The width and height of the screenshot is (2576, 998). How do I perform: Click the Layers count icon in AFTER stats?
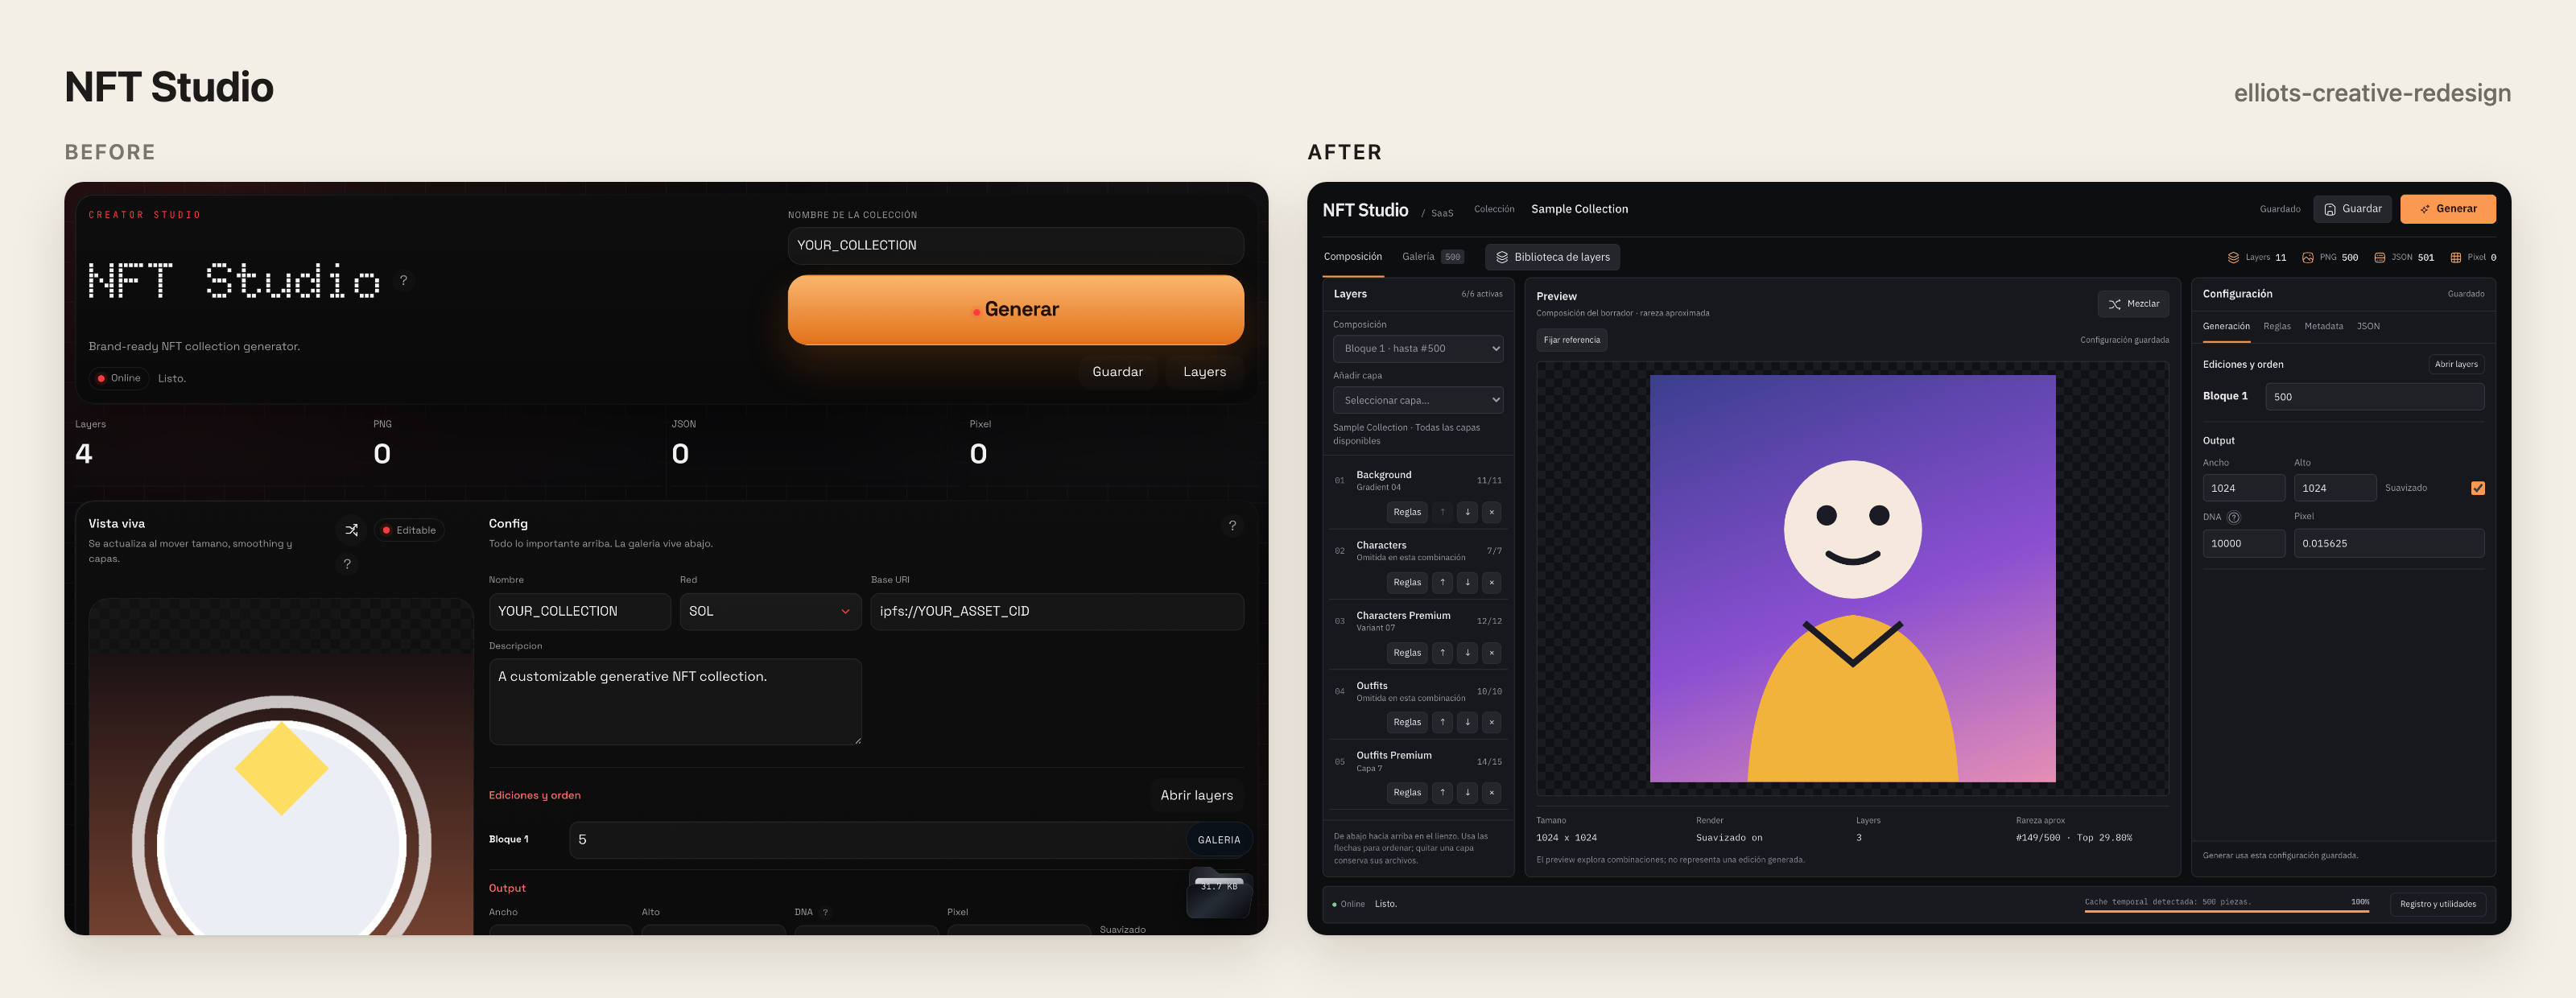(2233, 258)
